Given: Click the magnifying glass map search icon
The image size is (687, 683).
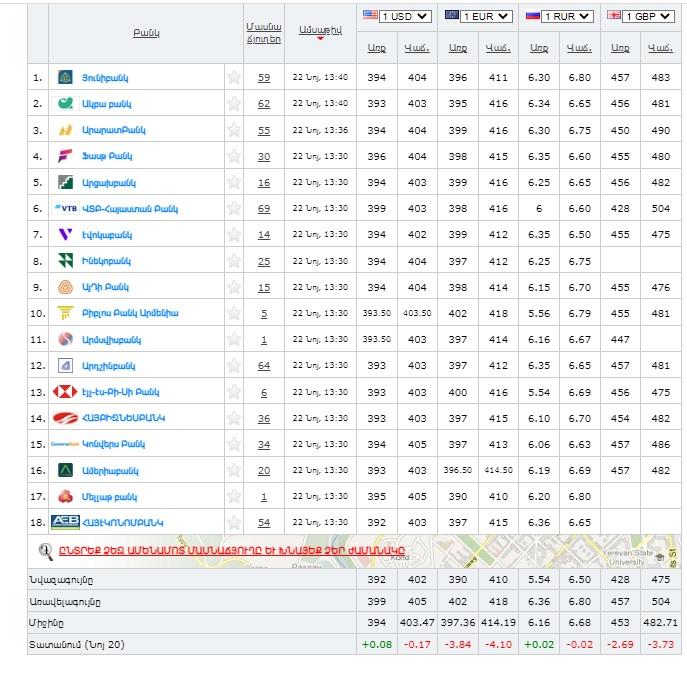Looking at the screenshot, I should pyautogui.click(x=46, y=550).
